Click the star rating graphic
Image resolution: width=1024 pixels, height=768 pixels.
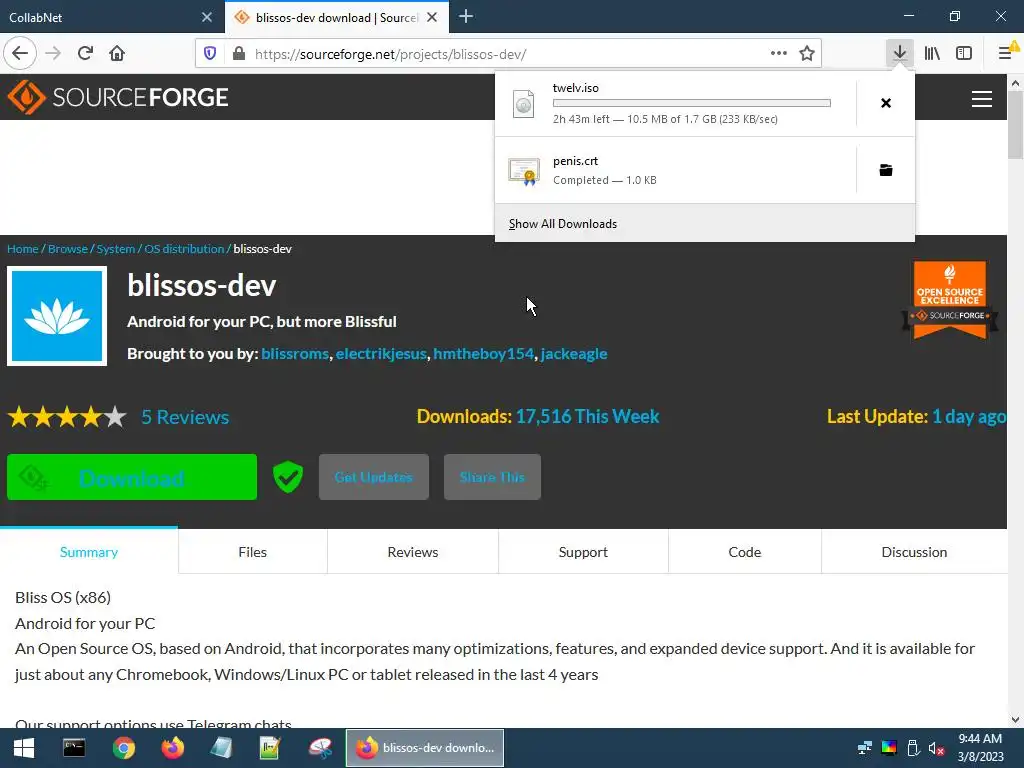pos(67,417)
